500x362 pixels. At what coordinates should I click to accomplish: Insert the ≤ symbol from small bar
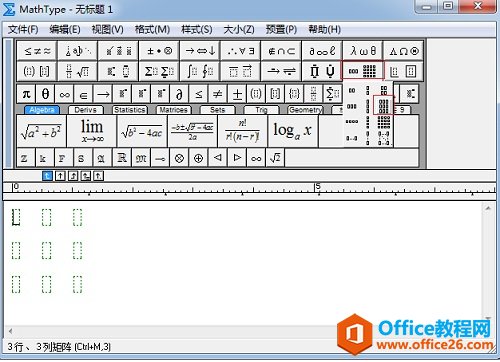199,94
